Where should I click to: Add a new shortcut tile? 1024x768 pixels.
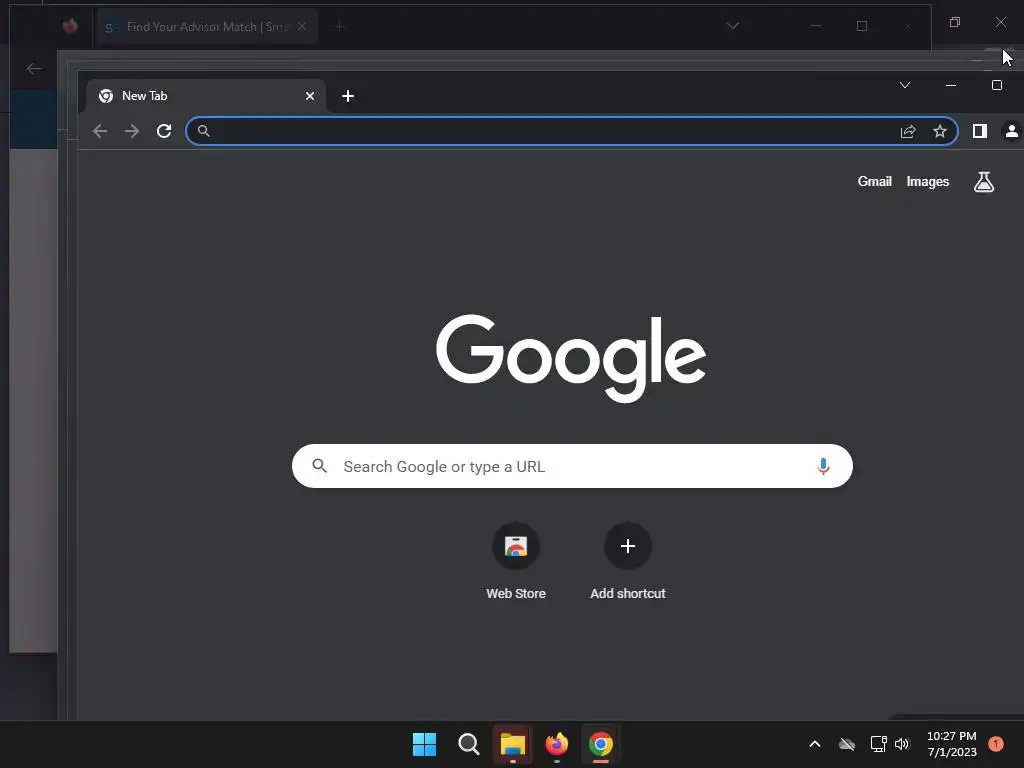628,560
